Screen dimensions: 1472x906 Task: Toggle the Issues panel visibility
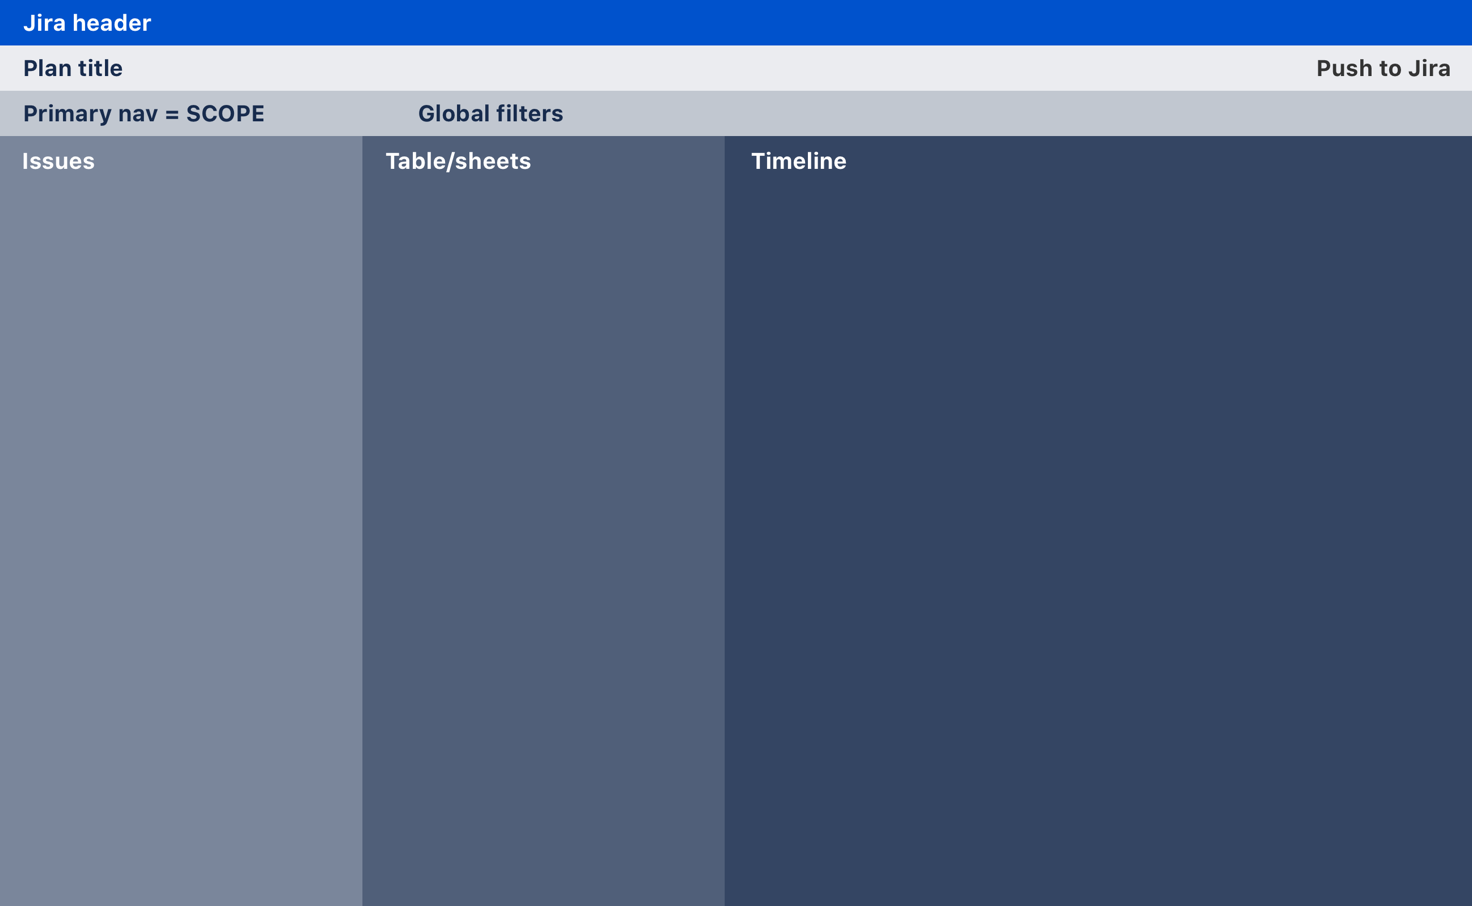click(x=58, y=161)
